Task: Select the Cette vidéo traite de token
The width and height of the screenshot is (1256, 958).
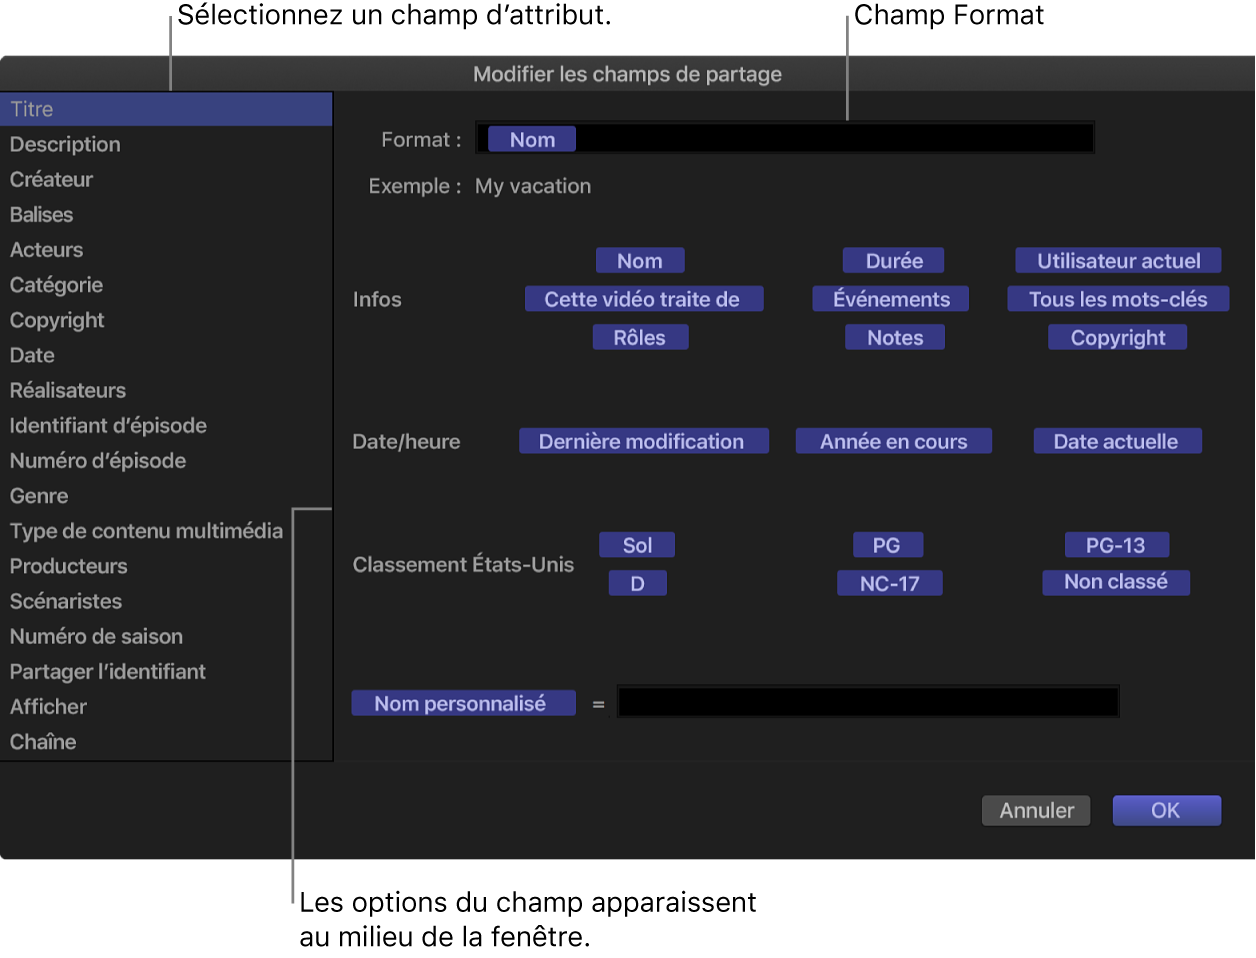Action: (642, 299)
